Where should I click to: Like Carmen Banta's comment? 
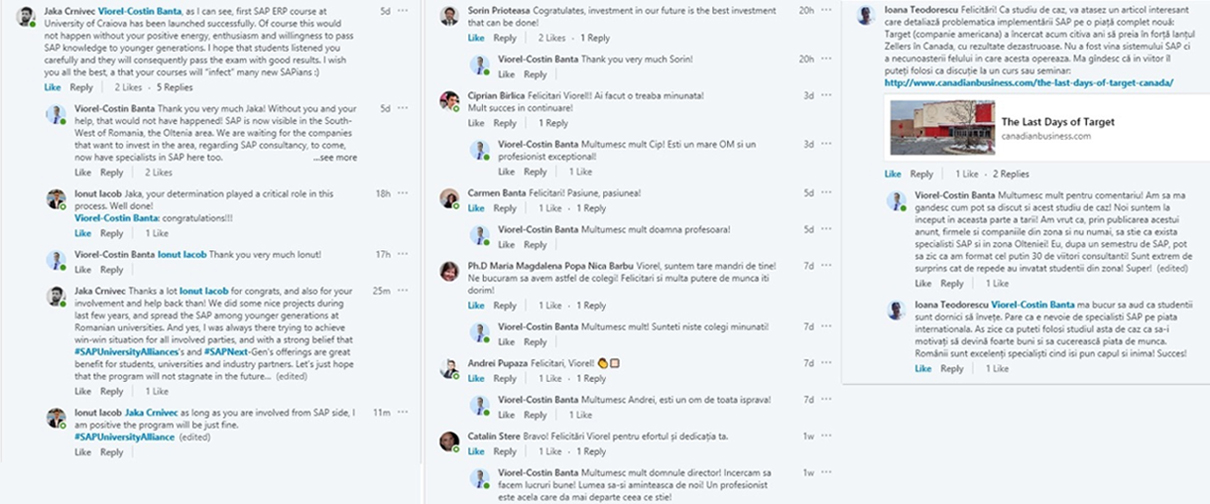coord(477,209)
